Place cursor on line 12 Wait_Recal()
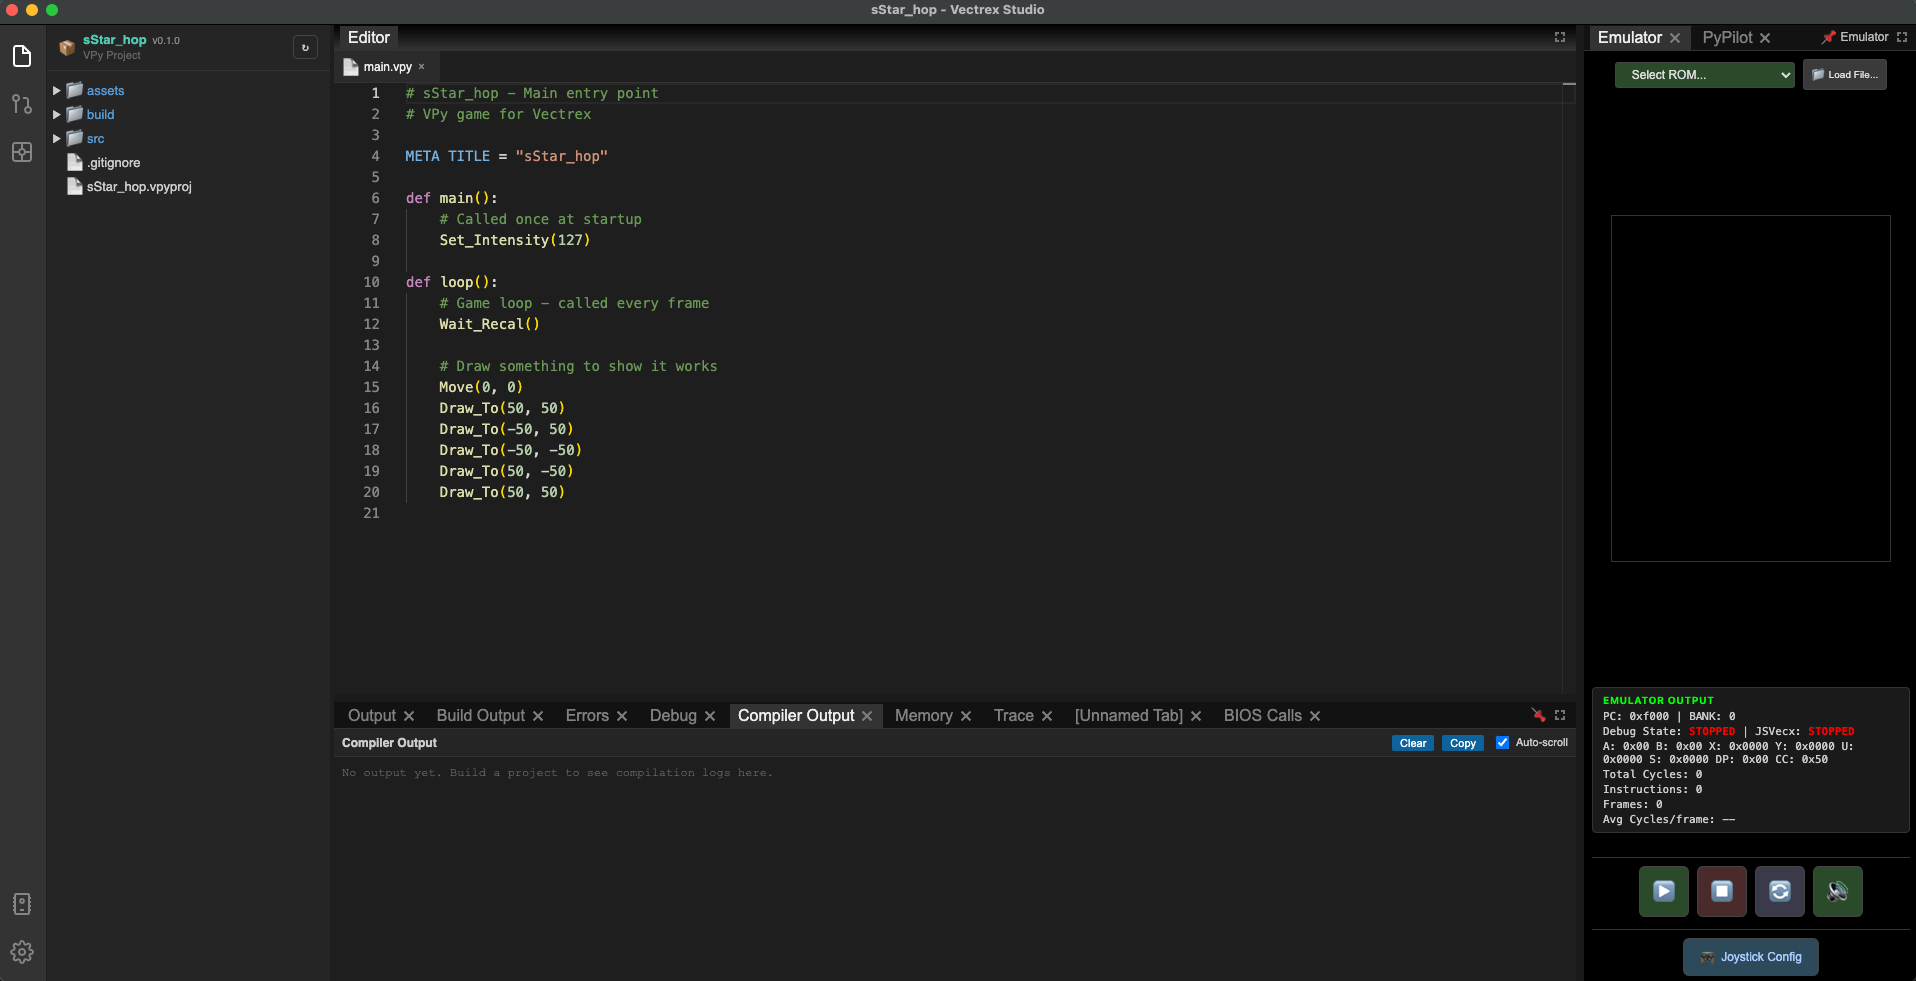Image resolution: width=1916 pixels, height=981 pixels. coord(489,324)
